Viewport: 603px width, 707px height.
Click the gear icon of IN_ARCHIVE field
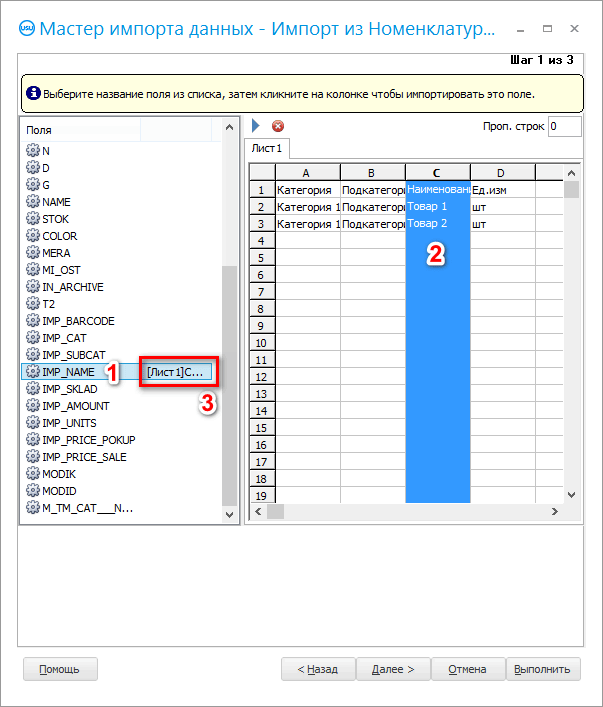coord(32,287)
